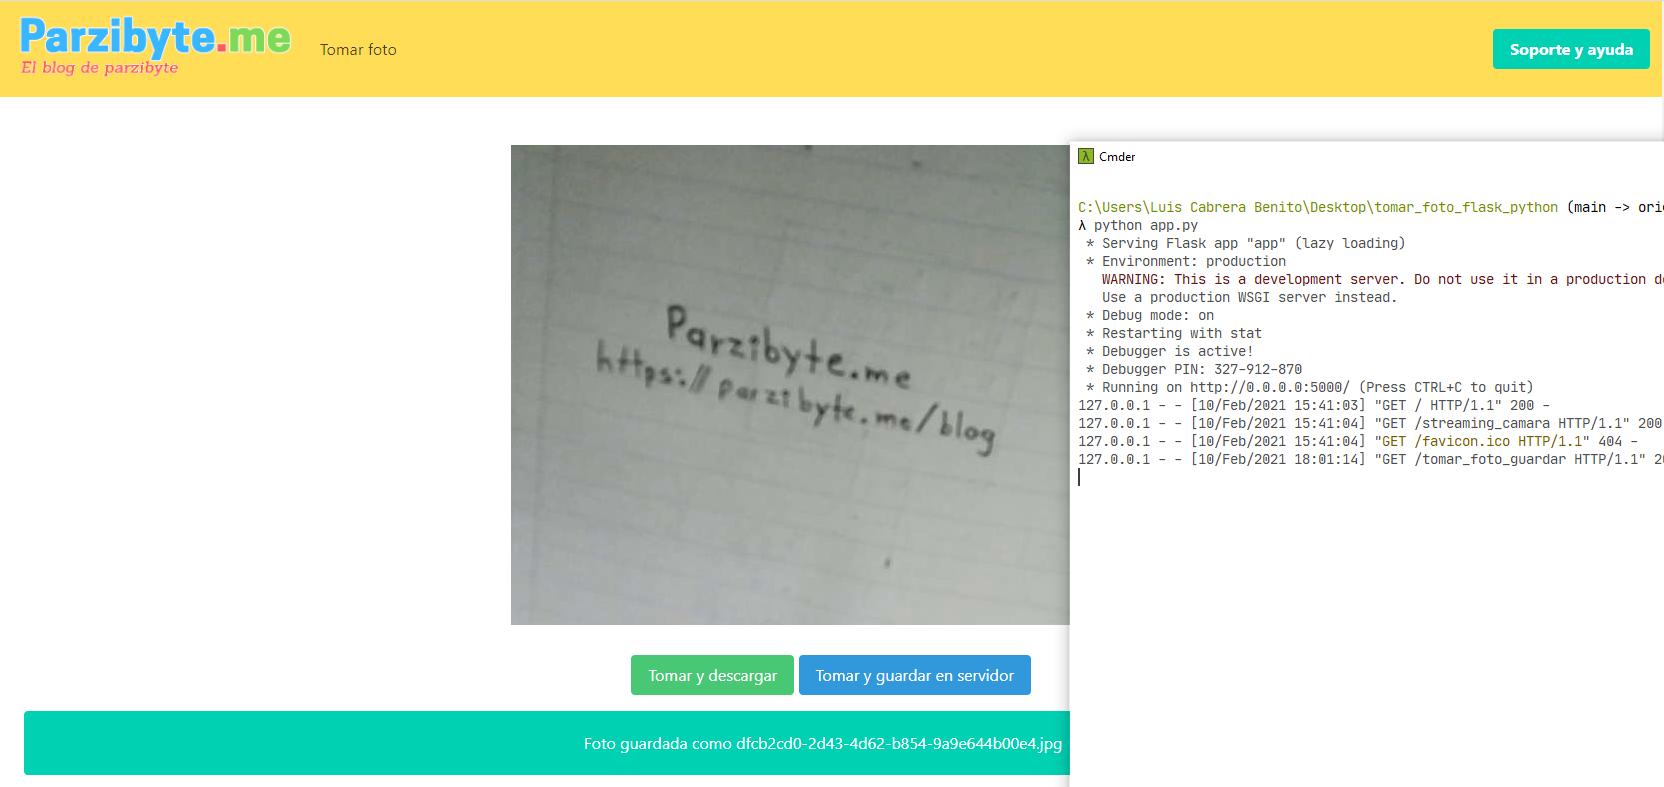This screenshot has height=787, width=1664.
Task: Open the Tomar foto menu item
Action: pos(358,49)
